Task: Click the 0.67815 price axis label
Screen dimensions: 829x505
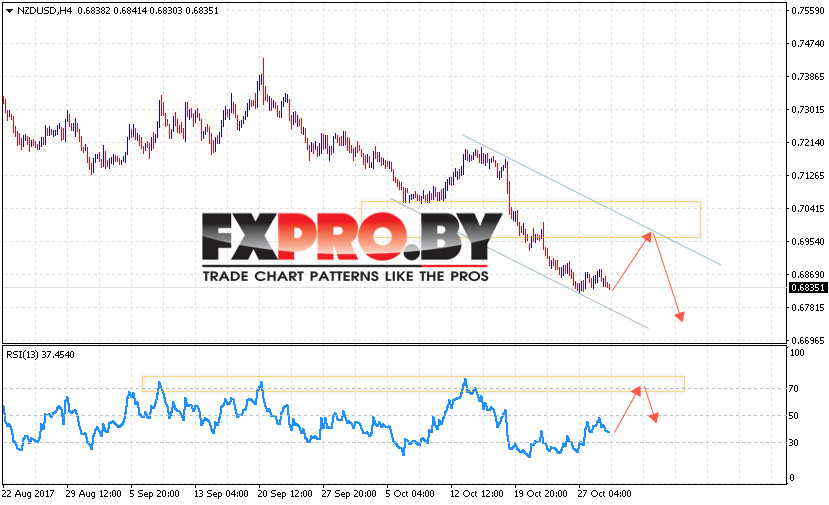Action: (x=808, y=308)
